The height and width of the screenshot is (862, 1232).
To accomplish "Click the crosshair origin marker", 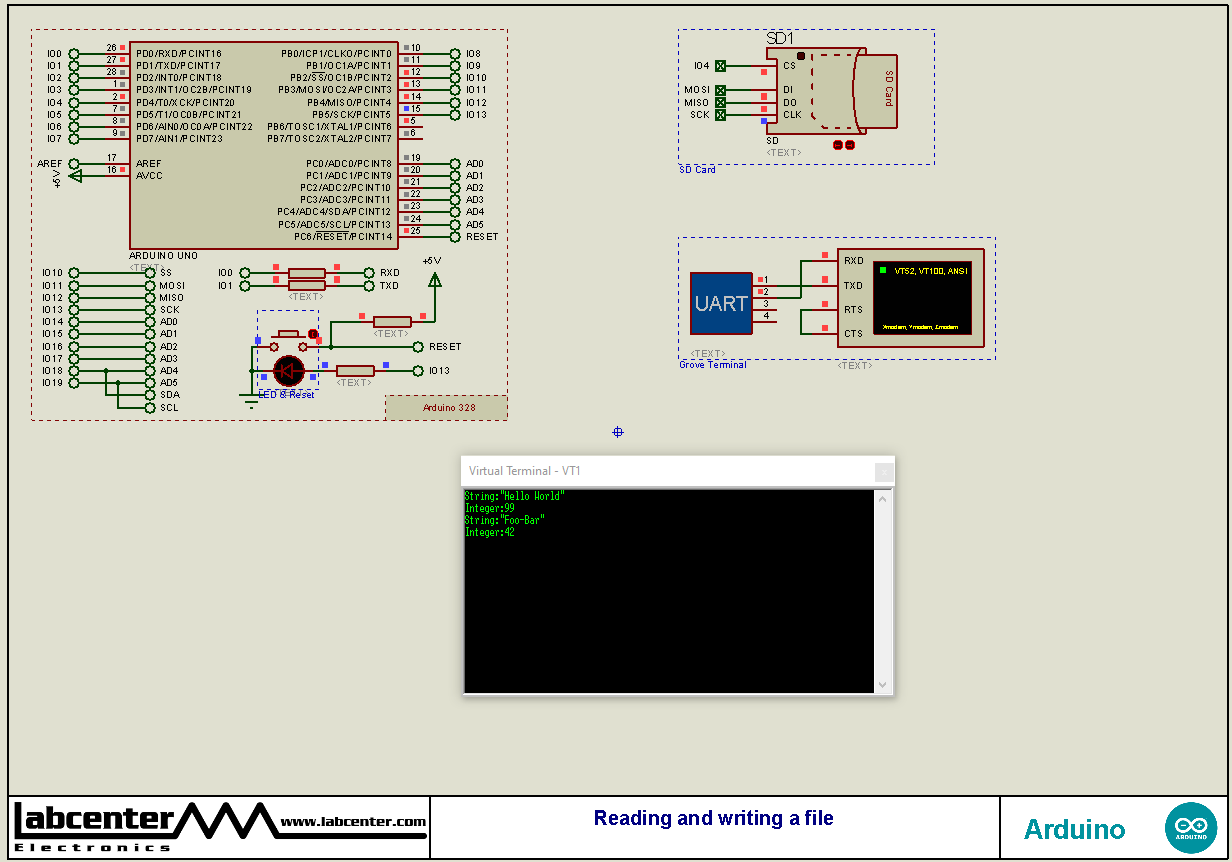I will tap(617, 432).
